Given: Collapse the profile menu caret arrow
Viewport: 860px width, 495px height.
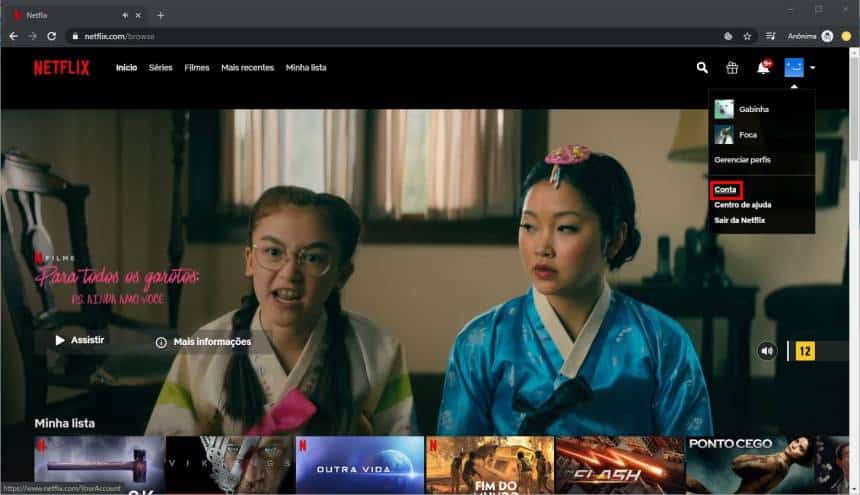Looking at the screenshot, I should (812, 68).
